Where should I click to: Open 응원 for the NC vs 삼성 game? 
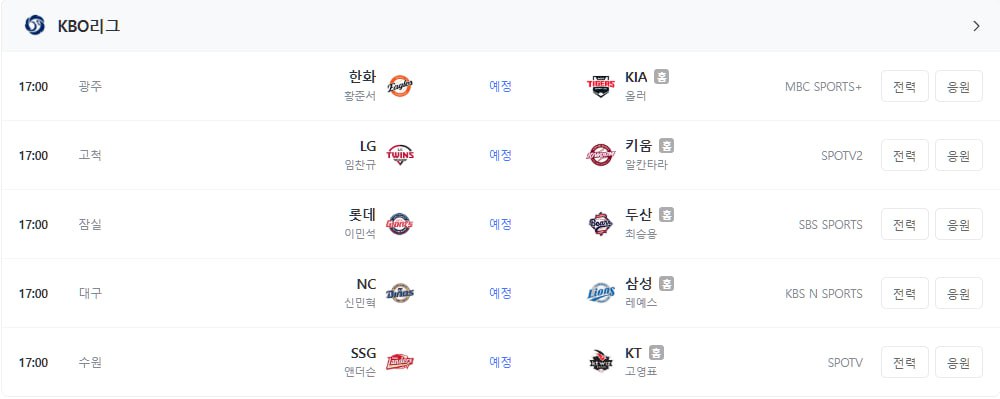pyautogui.click(x=959, y=293)
